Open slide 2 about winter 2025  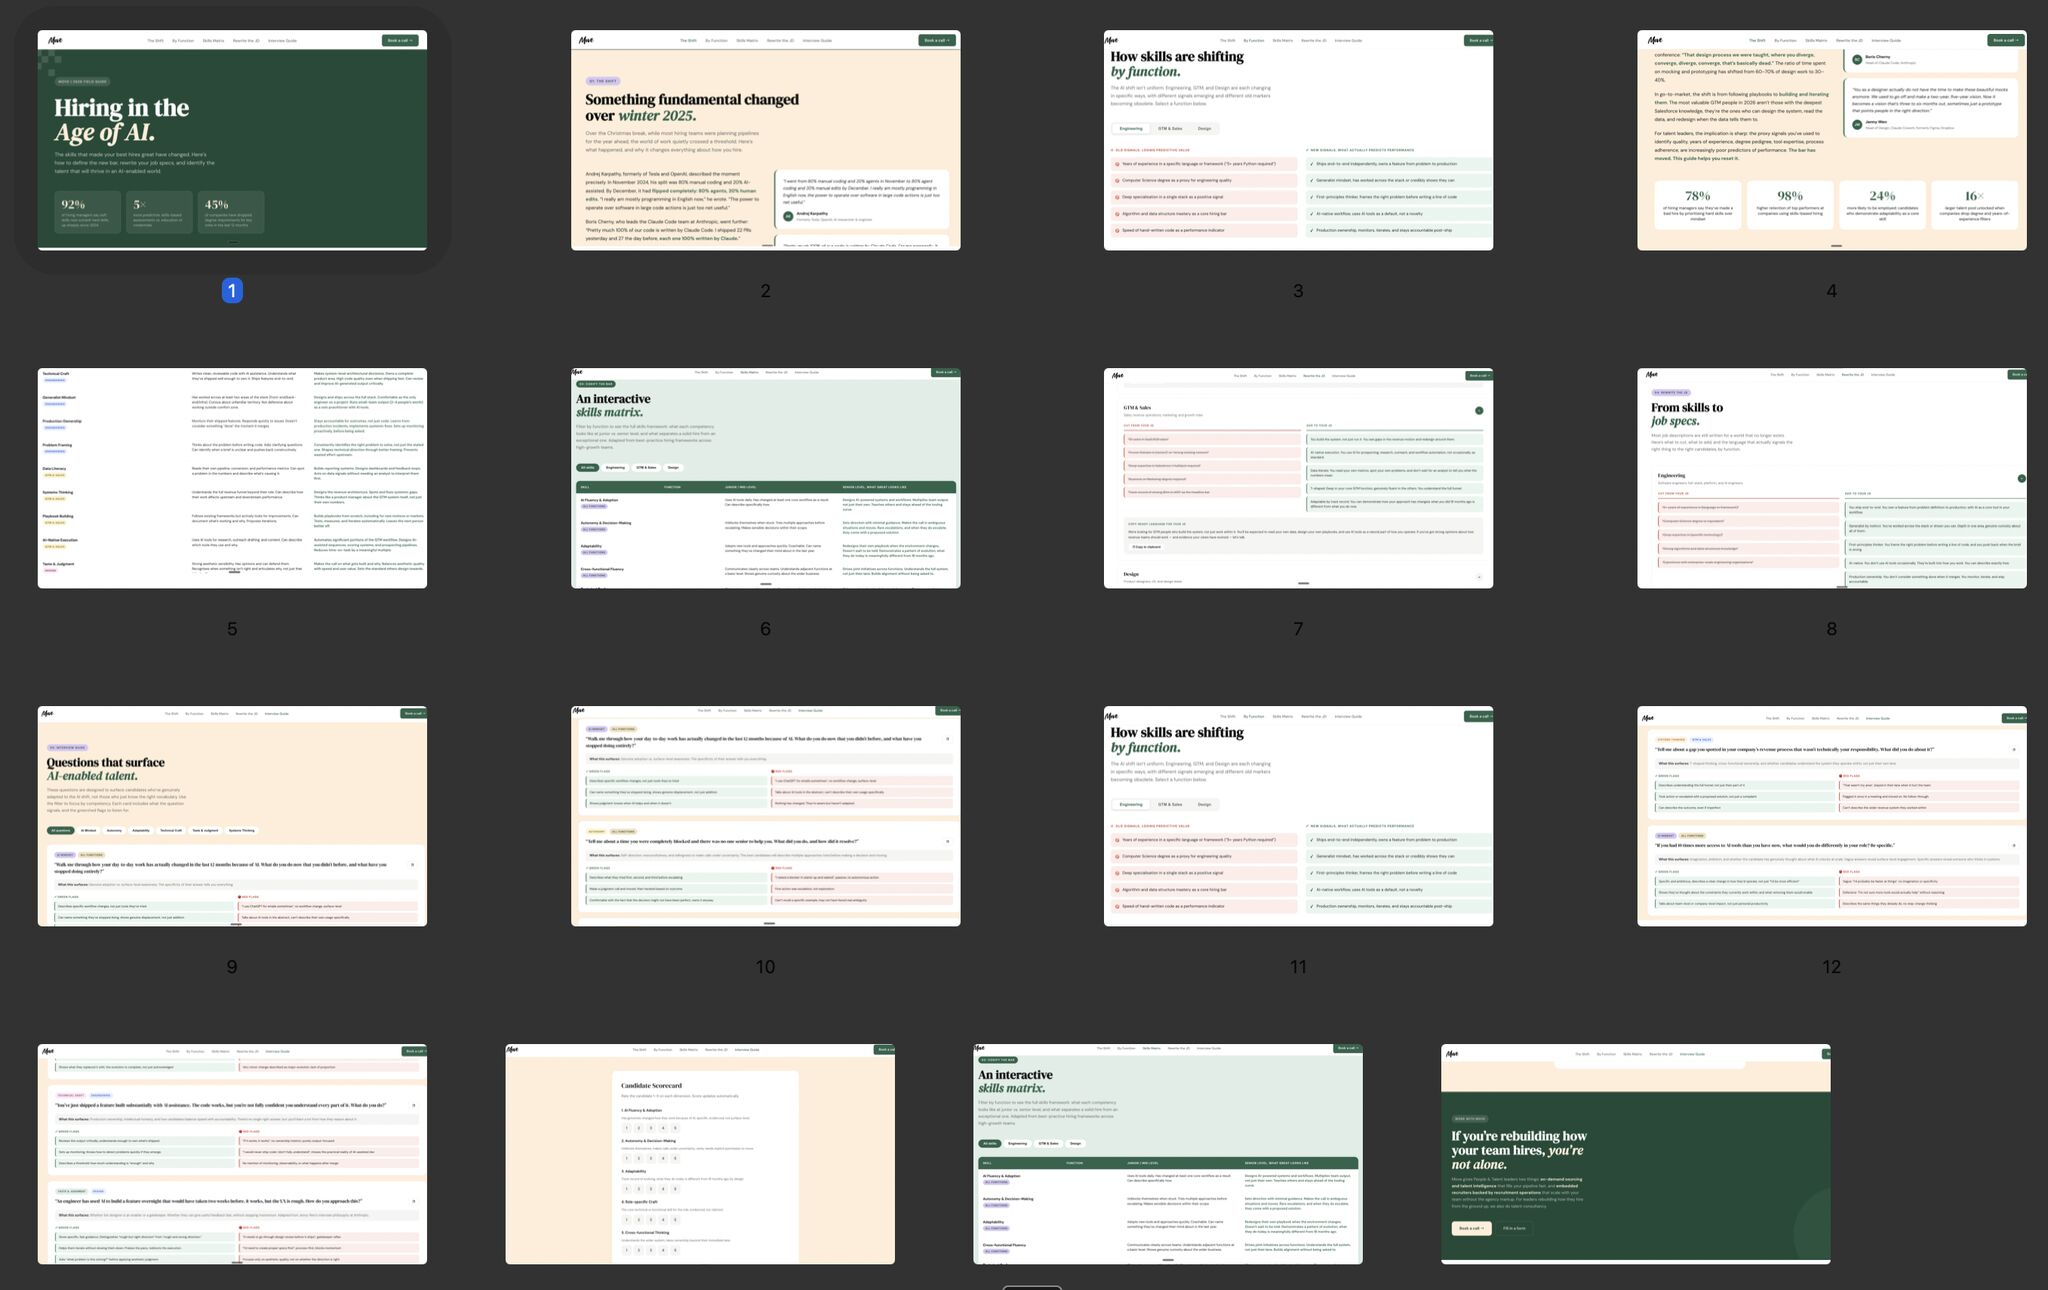[x=765, y=140]
